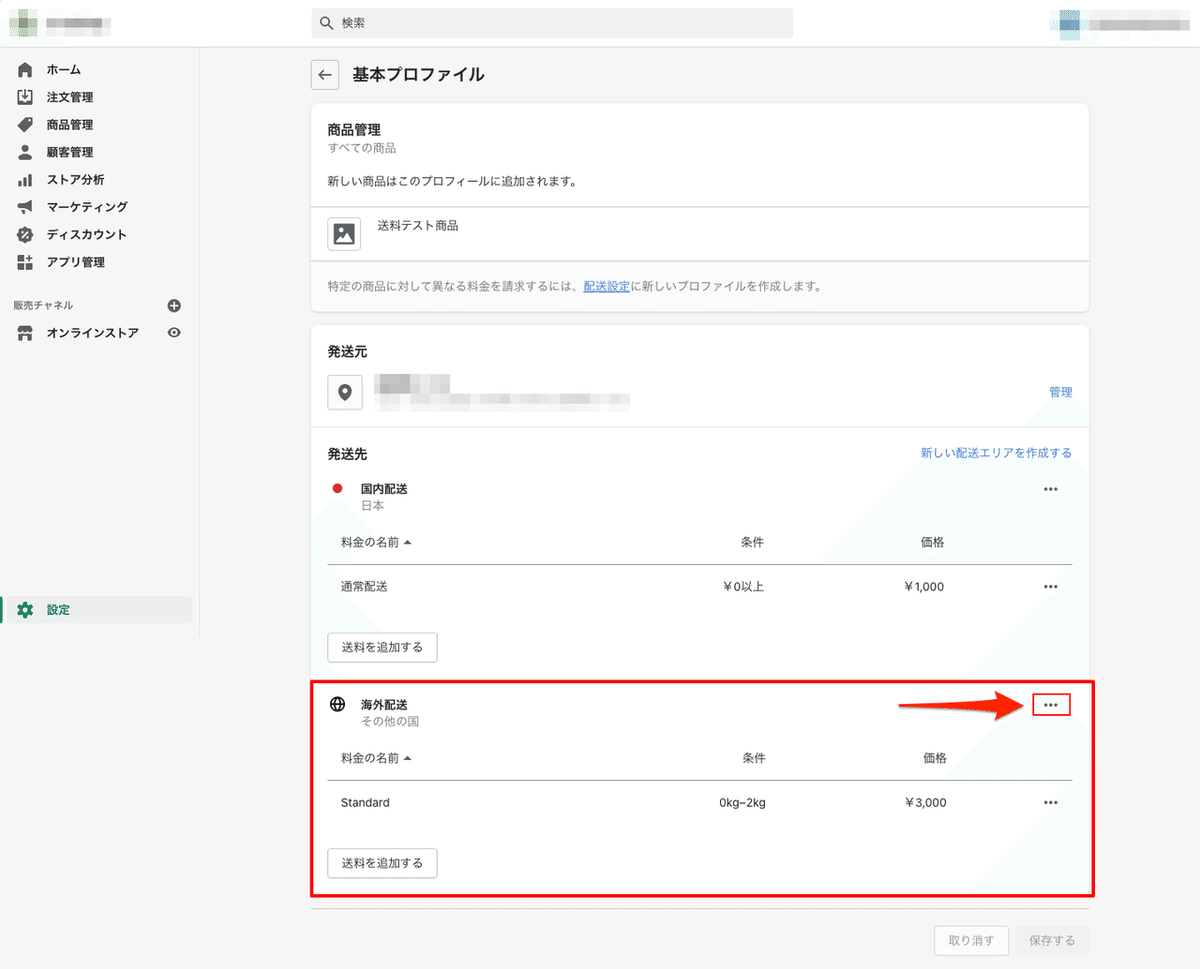Click the home icon in sidebar
The height and width of the screenshot is (969, 1200).
26,70
